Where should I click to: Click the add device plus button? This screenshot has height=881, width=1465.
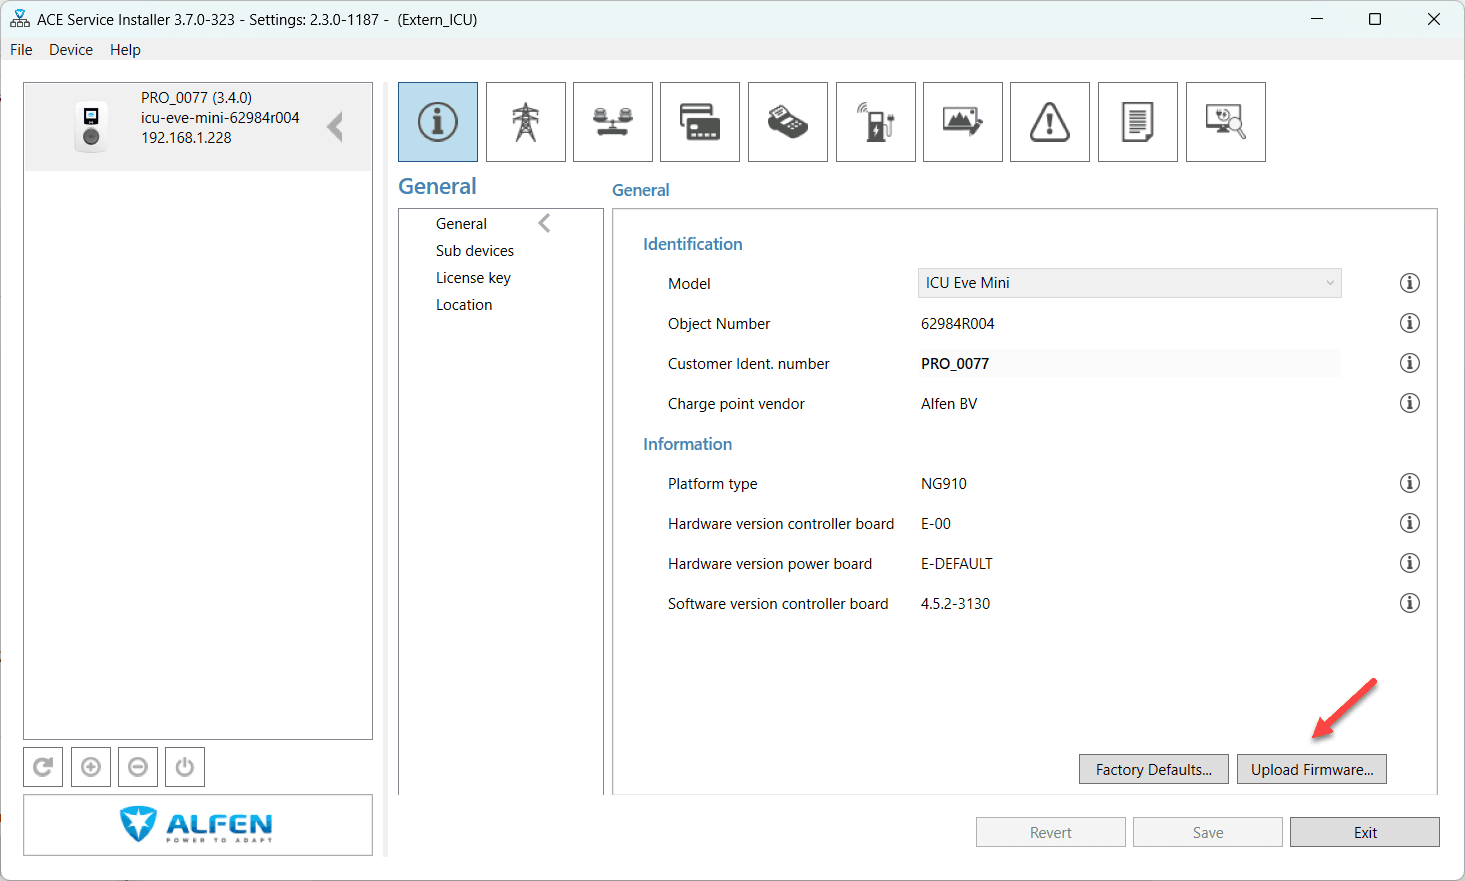(x=91, y=767)
